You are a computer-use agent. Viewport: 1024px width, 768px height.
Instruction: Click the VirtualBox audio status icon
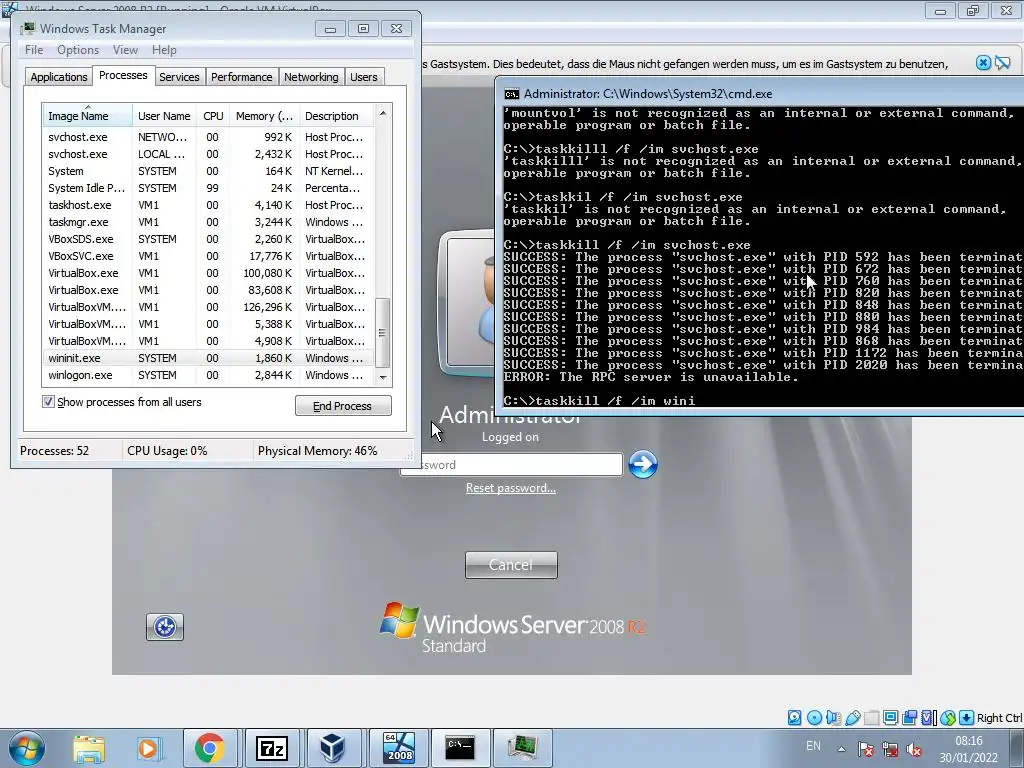(x=833, y=718)
